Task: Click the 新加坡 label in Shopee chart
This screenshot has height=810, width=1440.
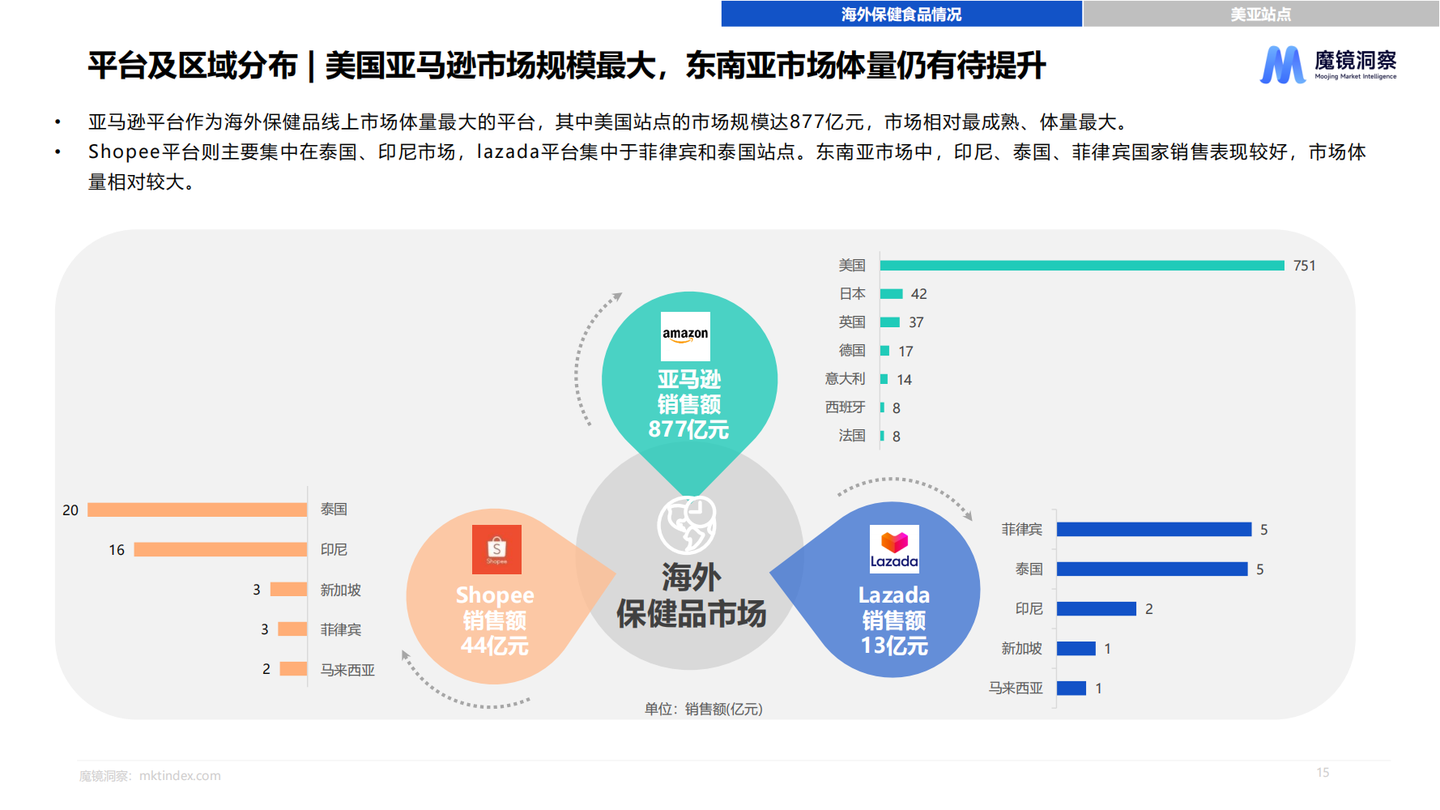Action: pyautogui.click(x=341, y=590)
